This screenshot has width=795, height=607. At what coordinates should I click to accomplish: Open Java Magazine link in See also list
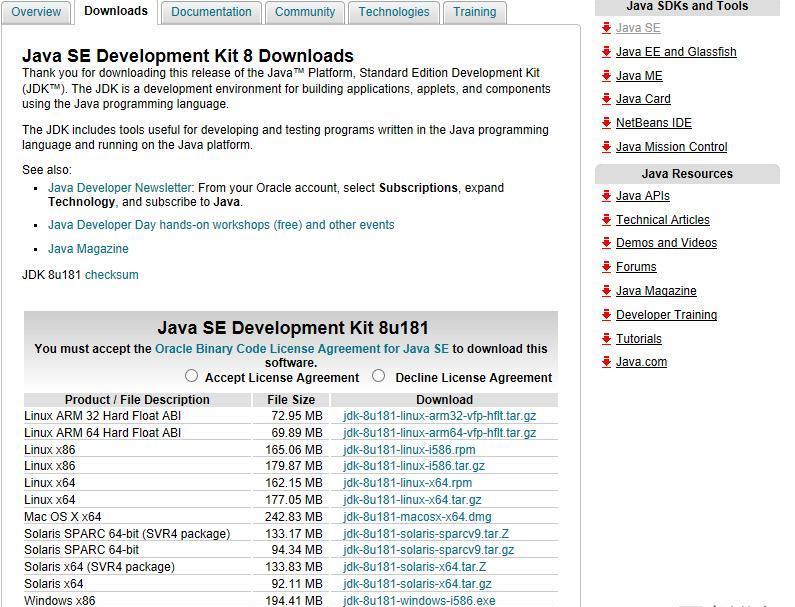(88, 249)
